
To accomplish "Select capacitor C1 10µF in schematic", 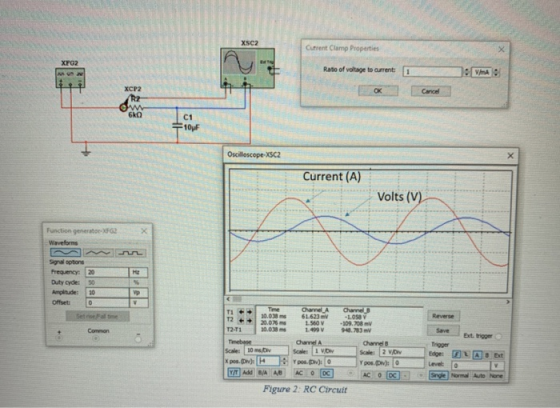I will pyautogui.click(x=178, y=126).
